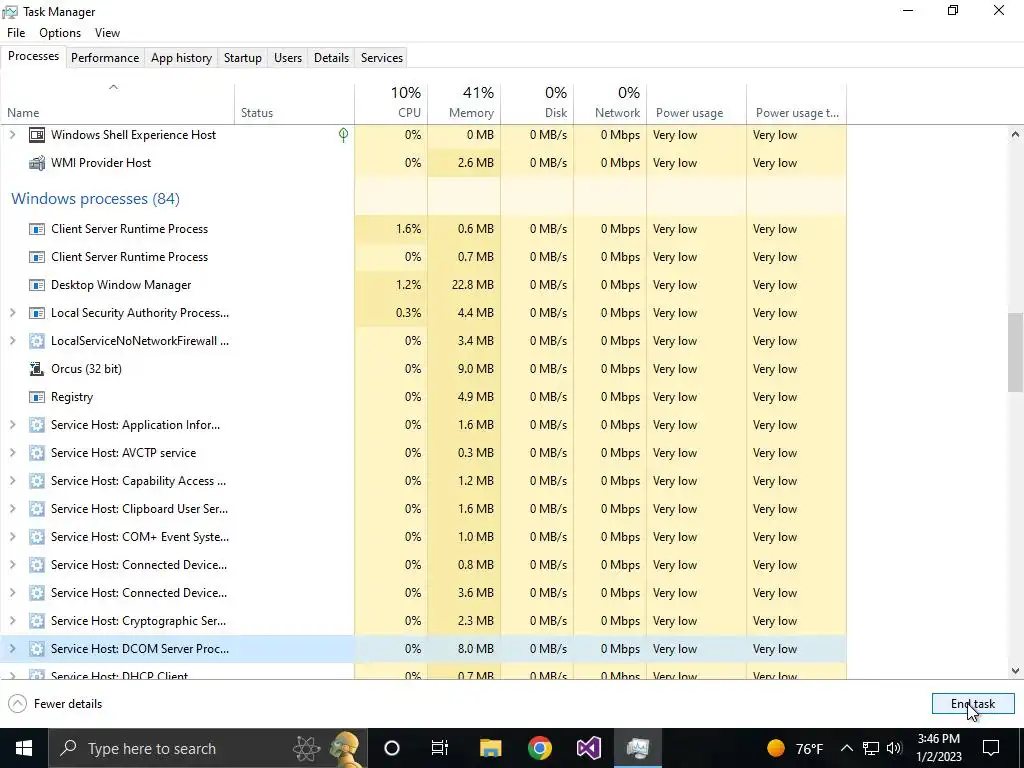Image resolution: width=1024 pixels, height=768 pixels.
Task: Switch to the Services tab
Action: tap(382, 58)
